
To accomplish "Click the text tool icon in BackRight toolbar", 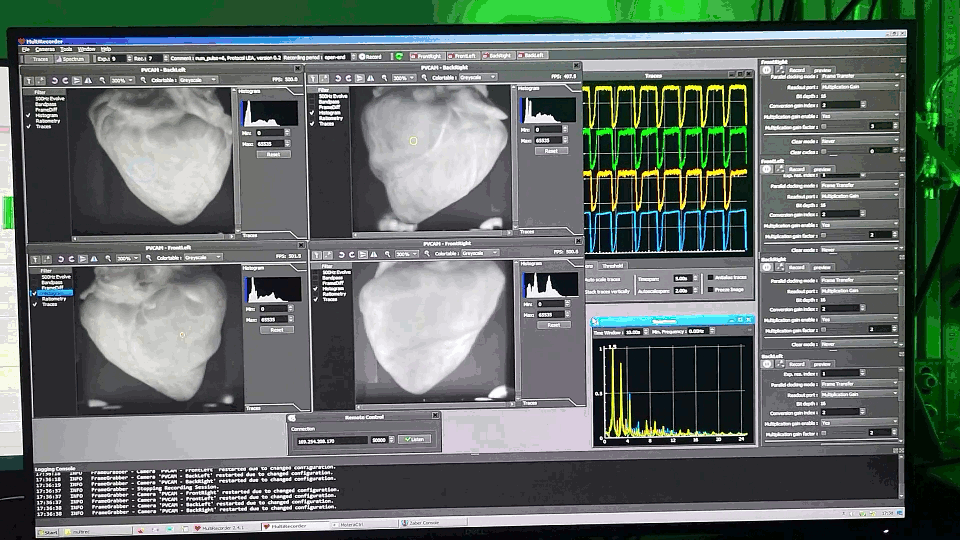I will pos(313,79).
